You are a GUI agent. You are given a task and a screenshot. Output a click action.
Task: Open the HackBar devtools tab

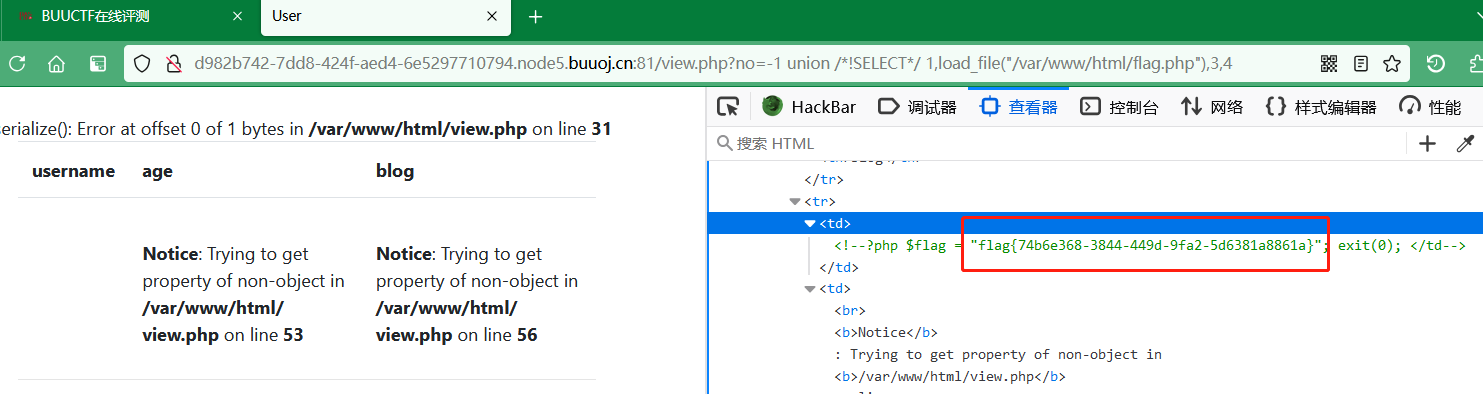click(x=809, y=107)
